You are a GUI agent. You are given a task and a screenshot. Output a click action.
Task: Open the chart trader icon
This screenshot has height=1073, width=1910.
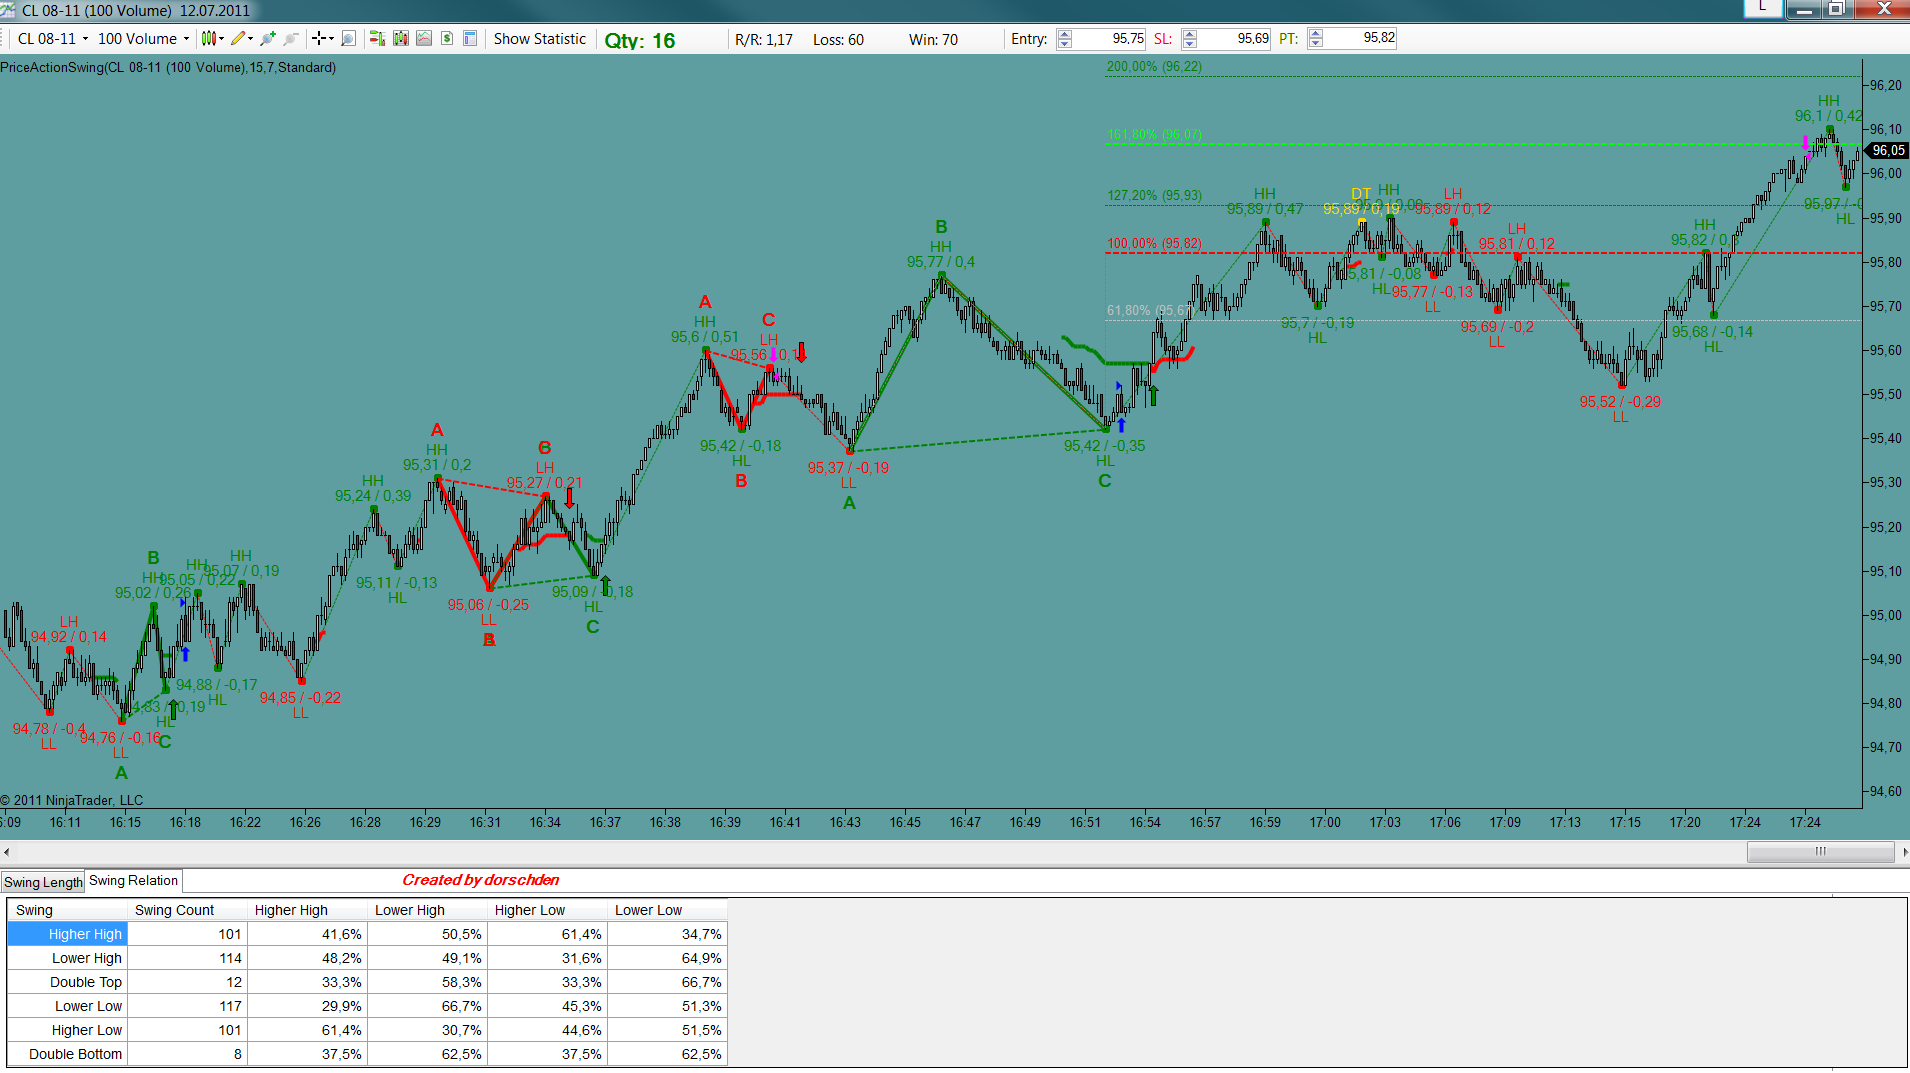pos(377,39)
